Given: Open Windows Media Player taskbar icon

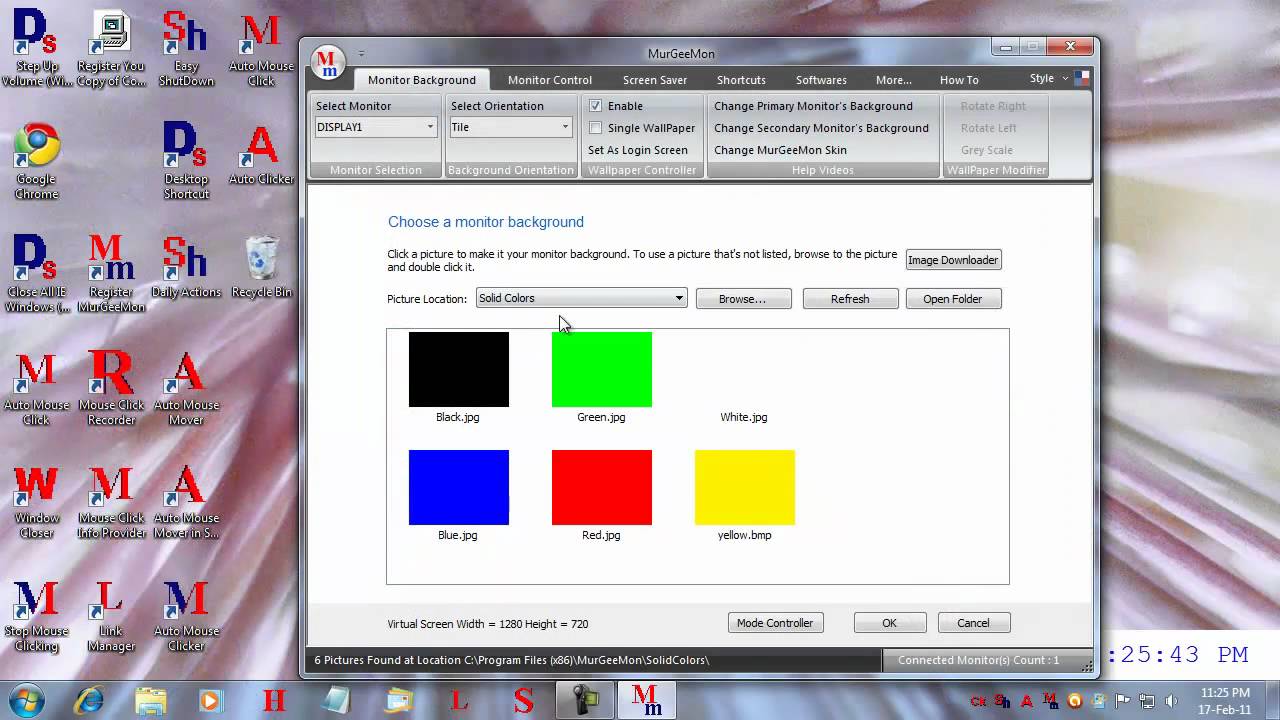Looking at the screenshot, I should (x=211, y=700).
